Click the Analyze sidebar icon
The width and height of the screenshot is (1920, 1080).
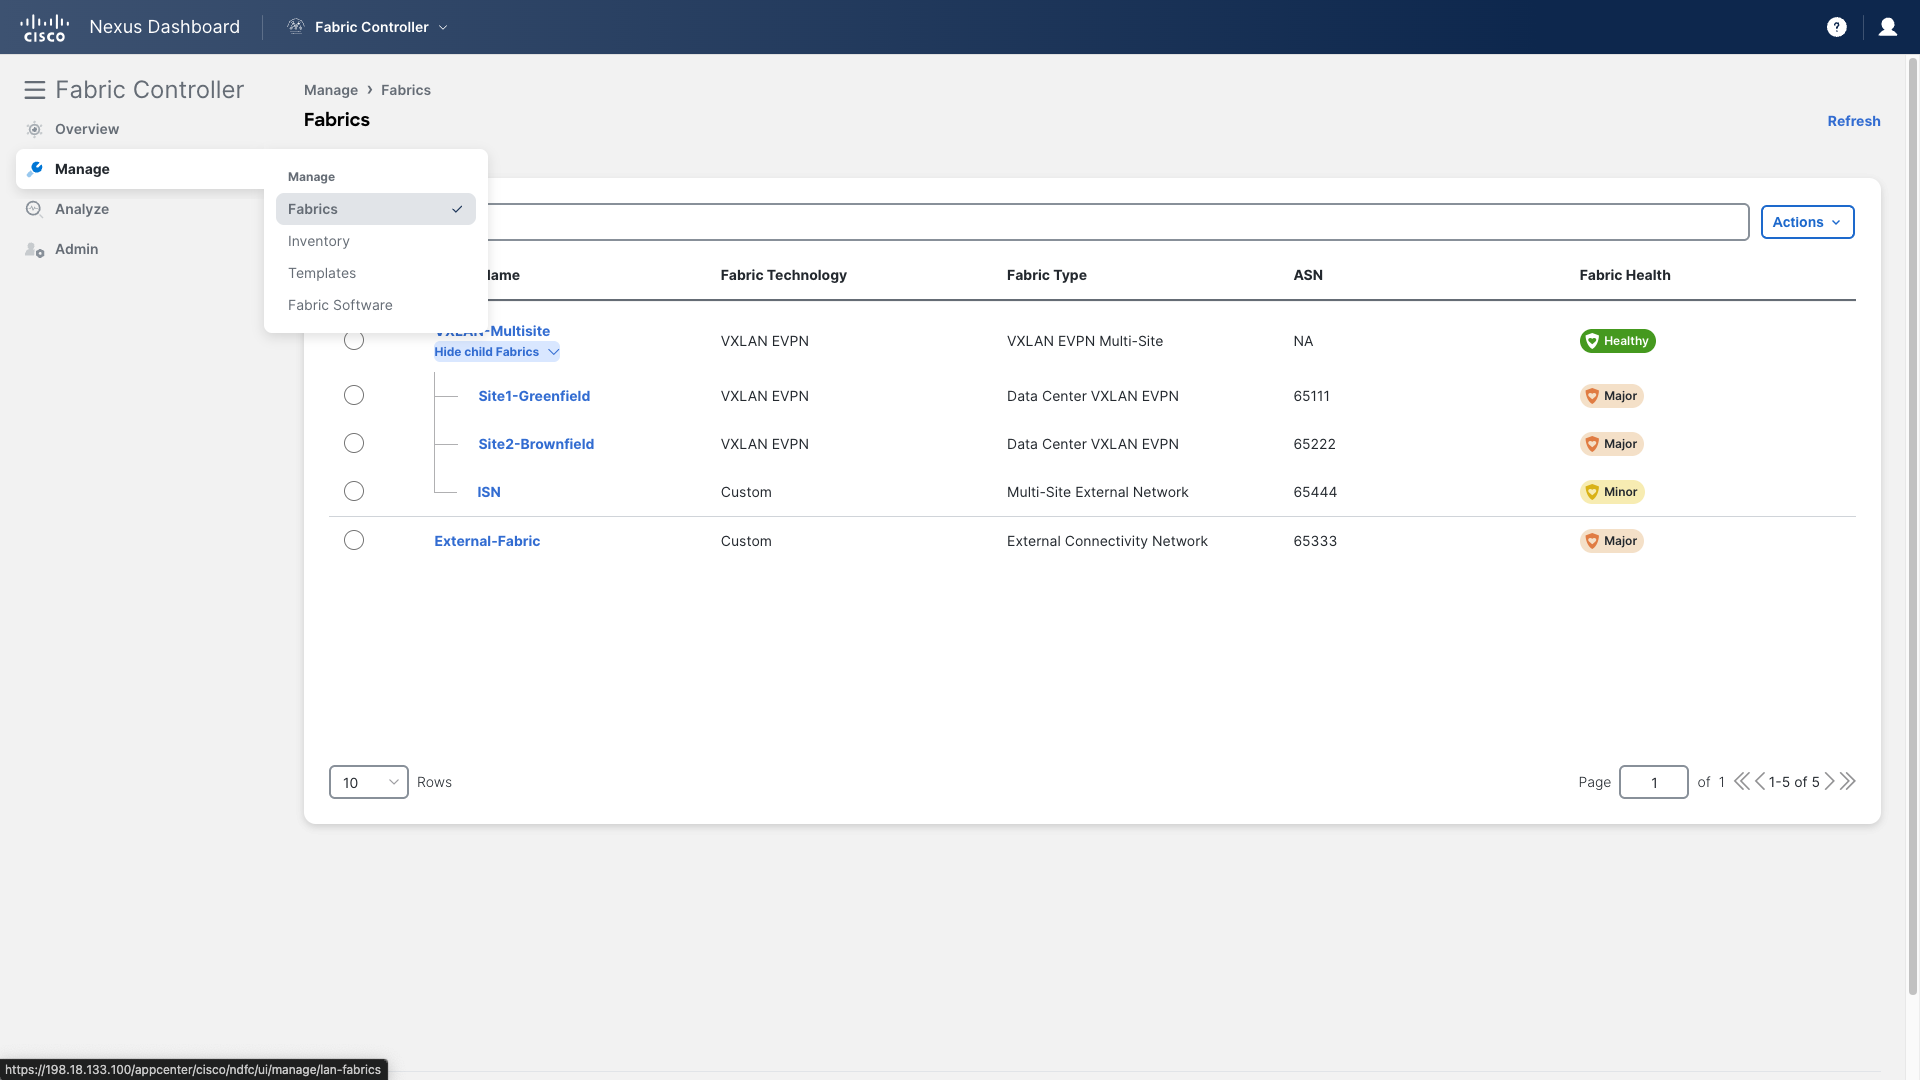(x=35, y=209)
